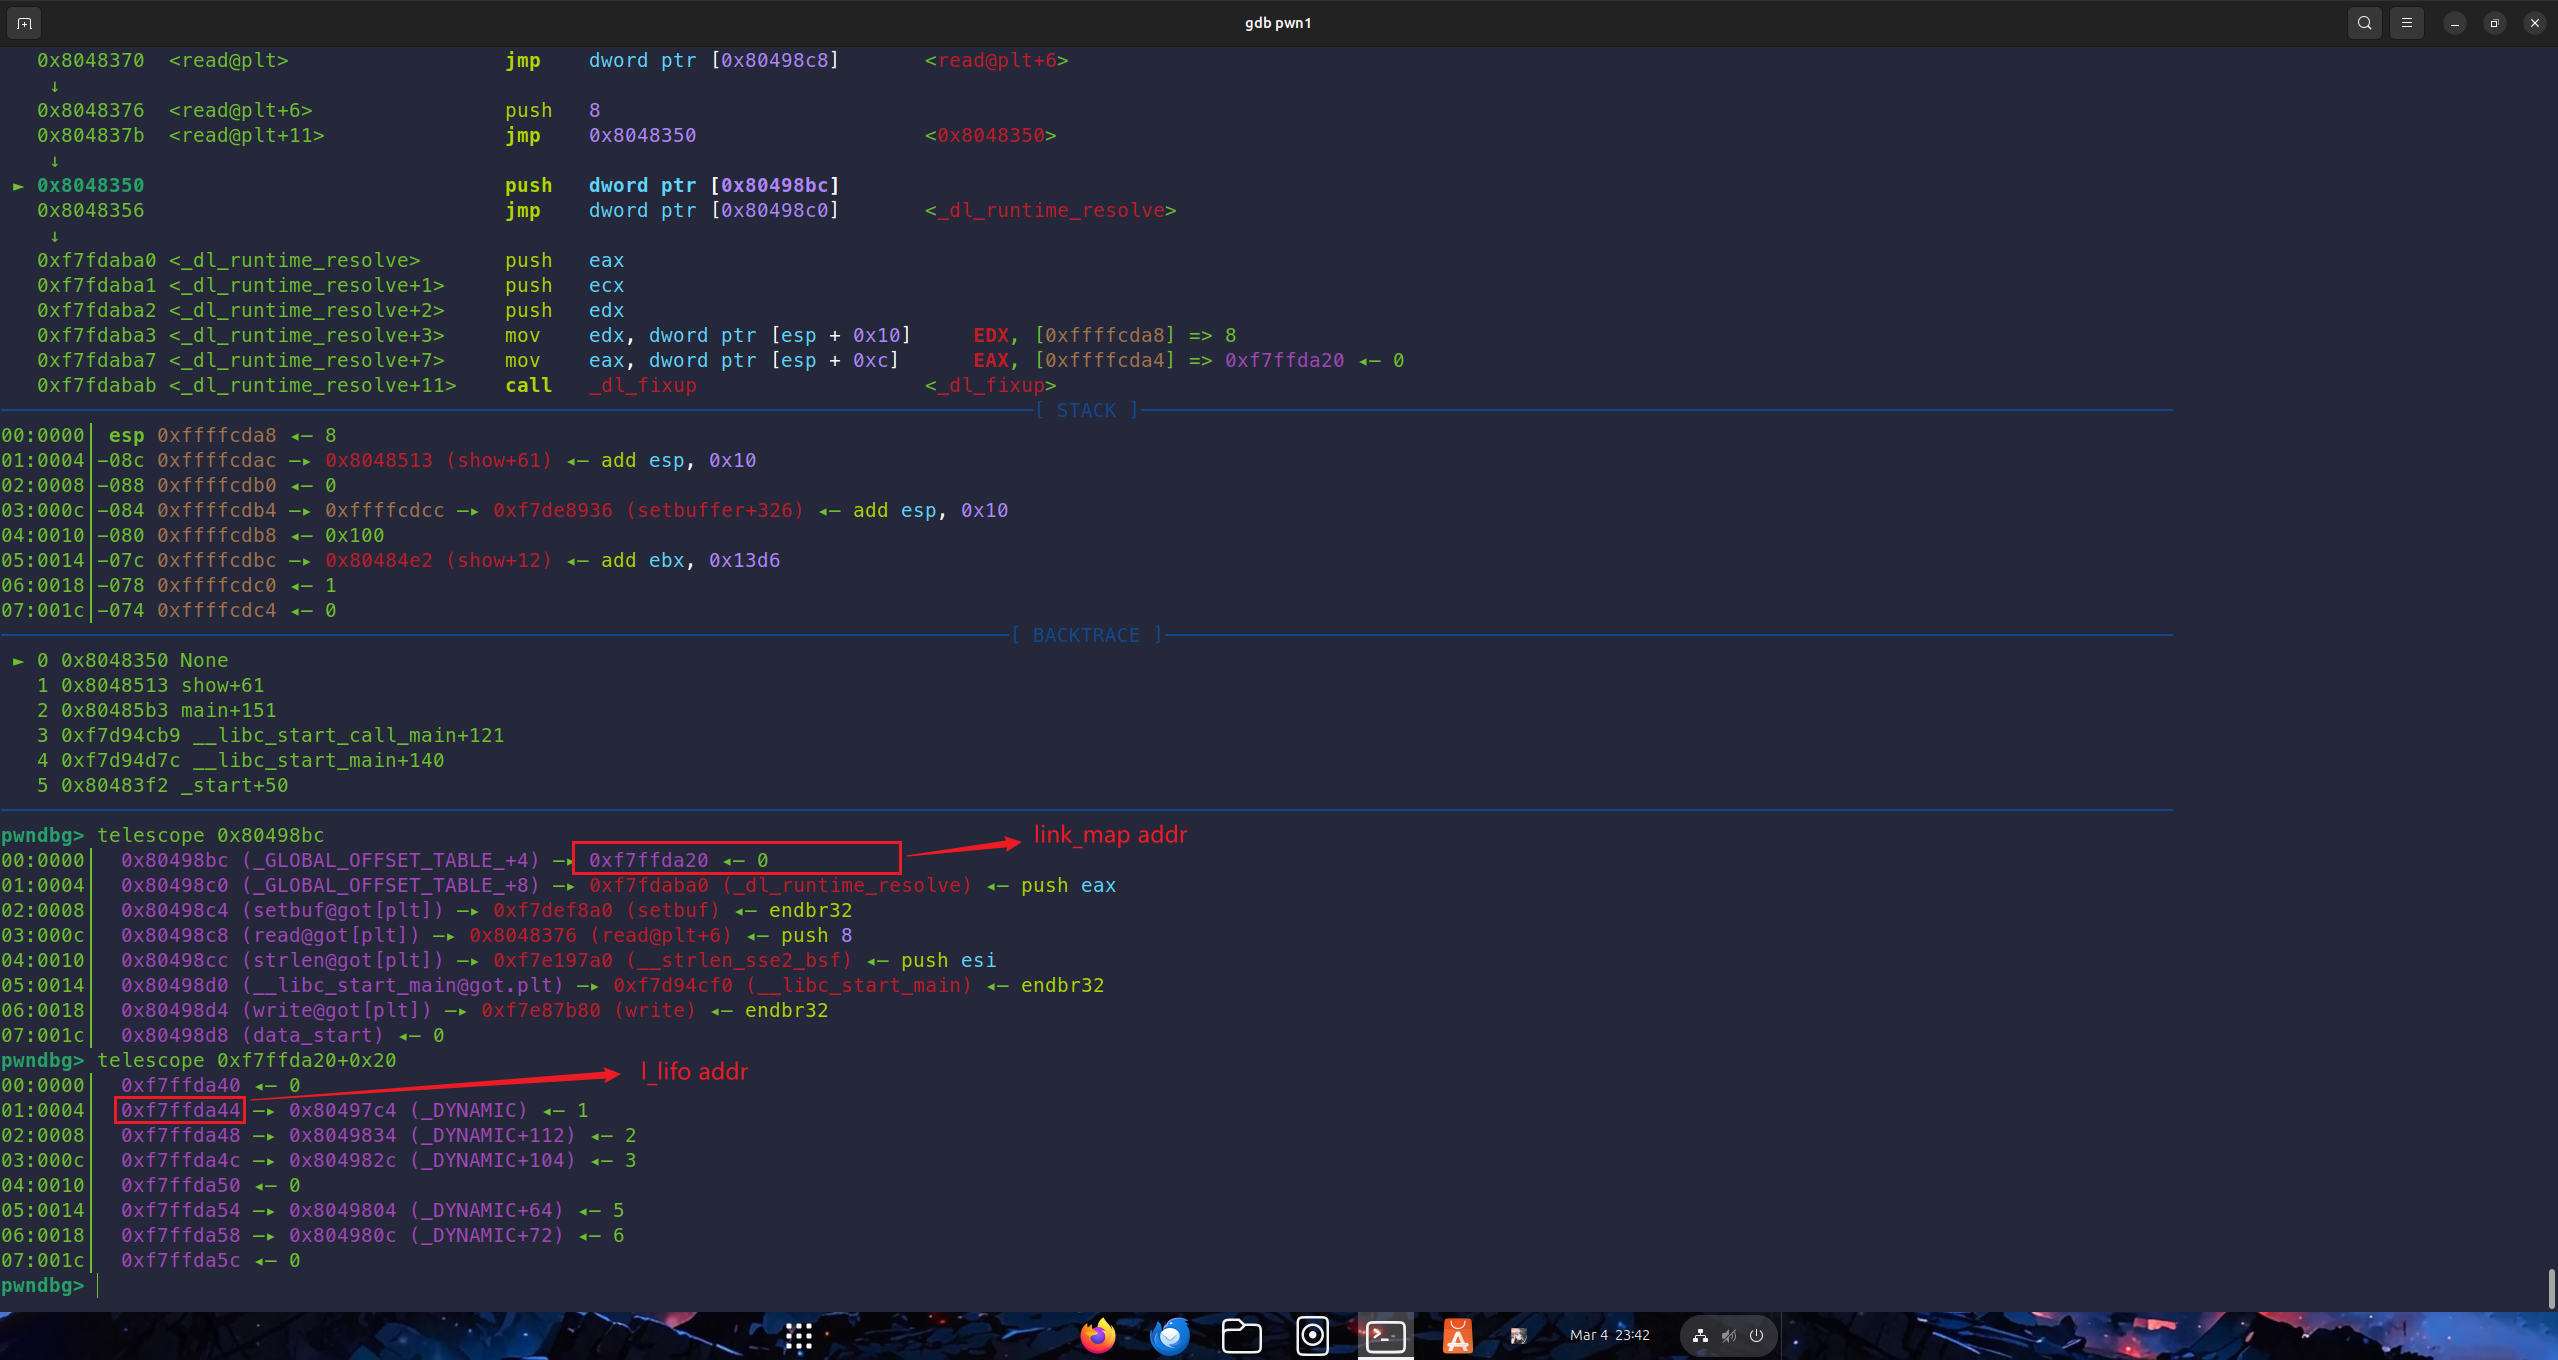Restore the gdb pwn1 terminal window size
This screenshot has height=1360, width=2558.
(2495, 23)
